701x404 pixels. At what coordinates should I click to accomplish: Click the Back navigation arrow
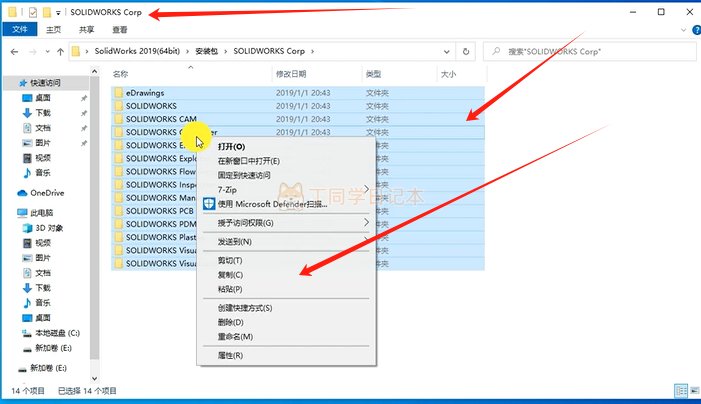pos(14,52)
